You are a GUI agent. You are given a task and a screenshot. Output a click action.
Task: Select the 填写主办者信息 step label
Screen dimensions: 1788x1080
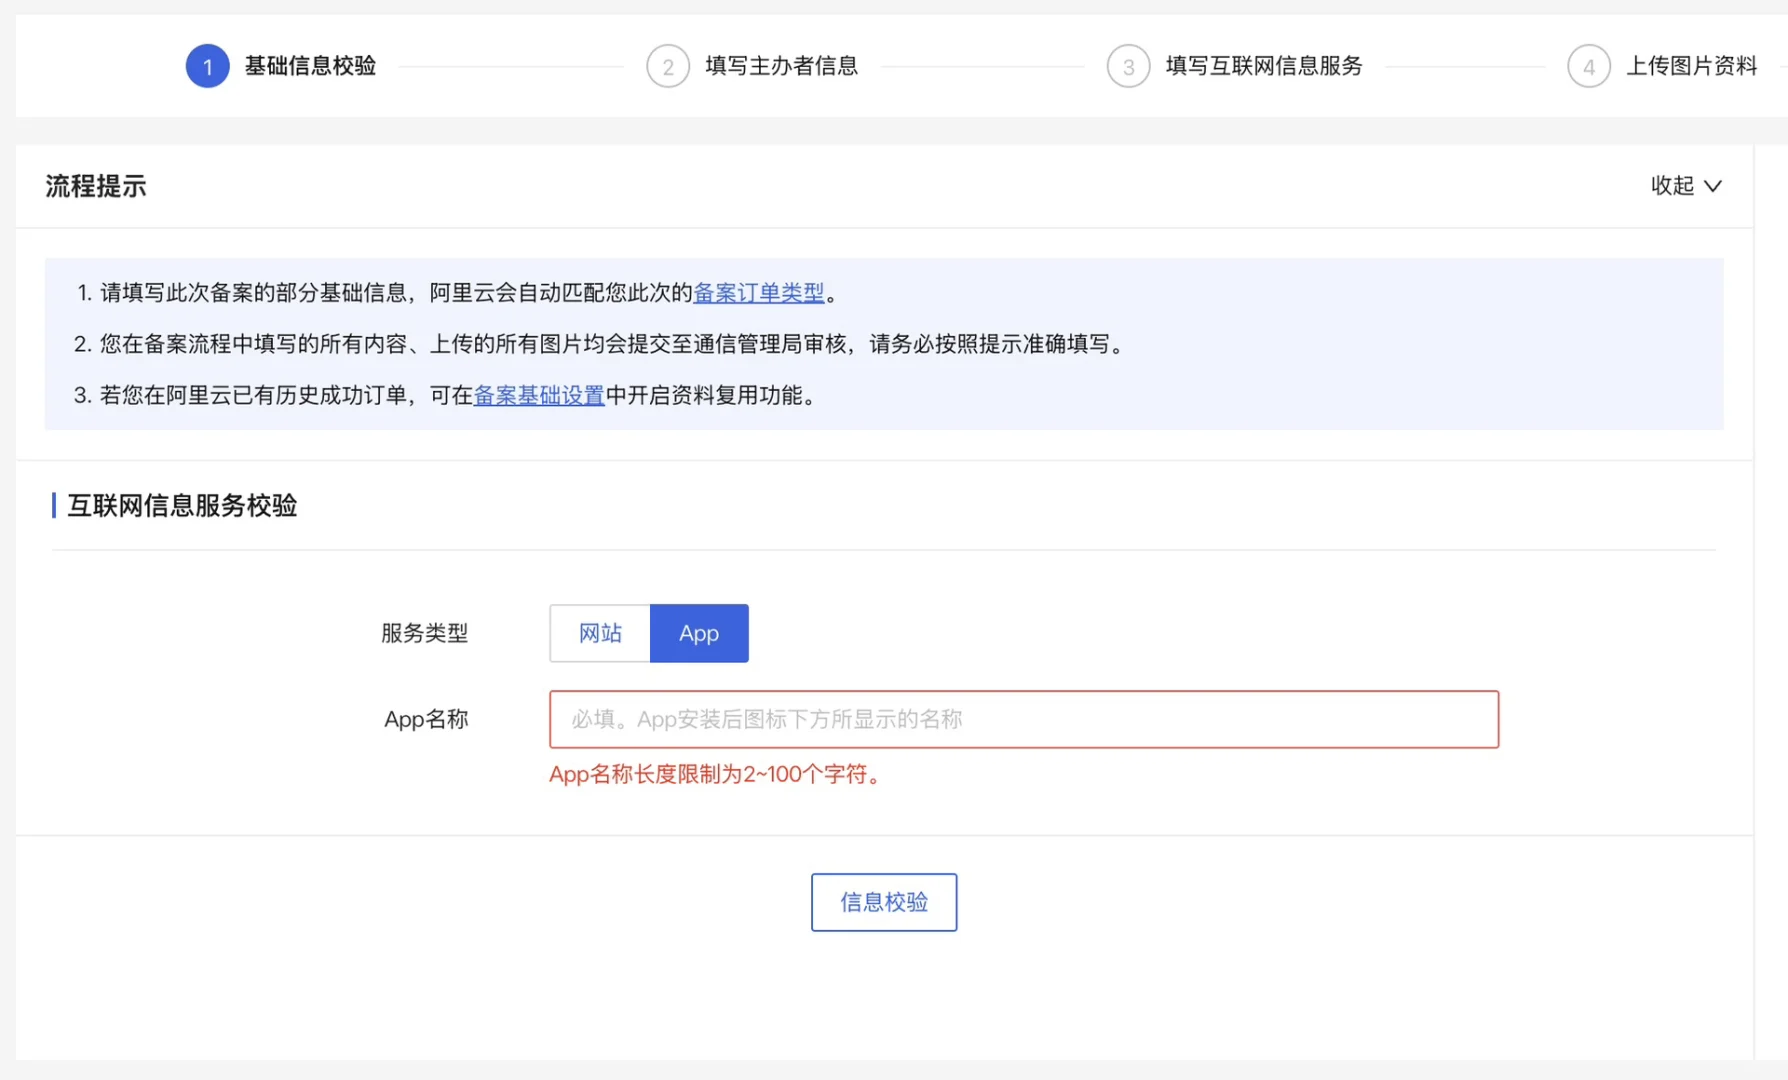[x=782, y=66]
